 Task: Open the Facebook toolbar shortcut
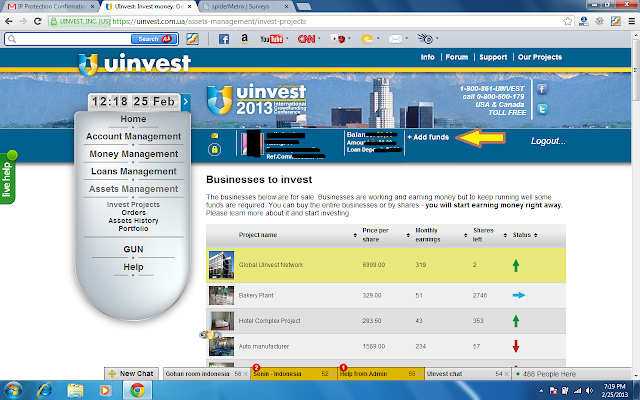pos(224,39)
